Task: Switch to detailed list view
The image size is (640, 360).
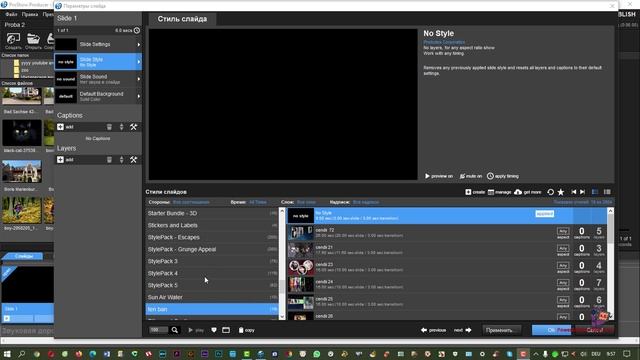Action: [x=607, y=192]
